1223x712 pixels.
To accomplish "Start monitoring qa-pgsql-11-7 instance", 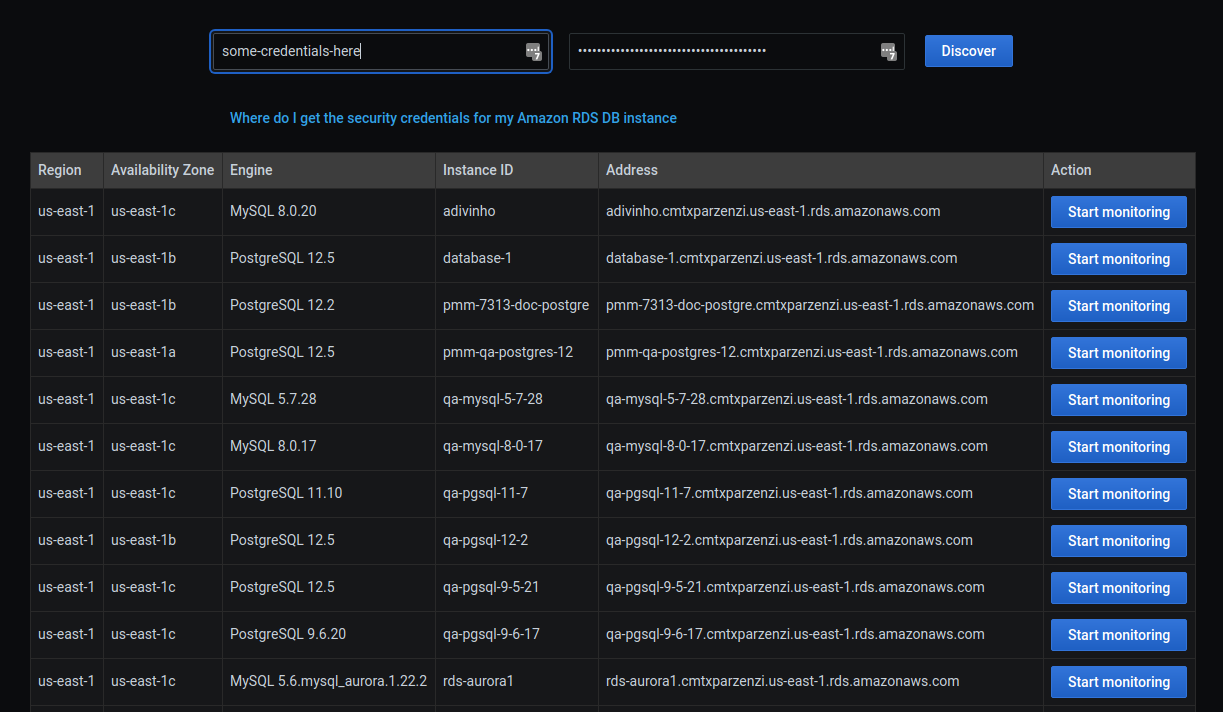I will pyautogui.click(x=1118, y=494).
